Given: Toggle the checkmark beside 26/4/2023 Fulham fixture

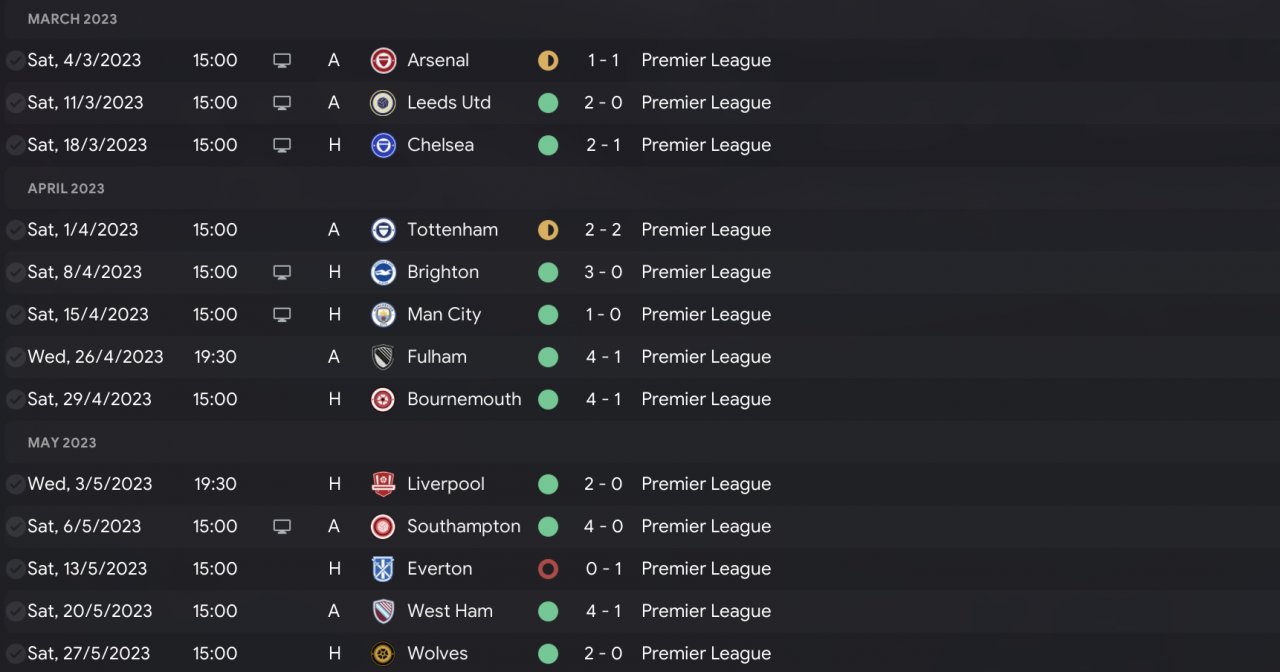Looking at the screenshot, I should point(15,357).
